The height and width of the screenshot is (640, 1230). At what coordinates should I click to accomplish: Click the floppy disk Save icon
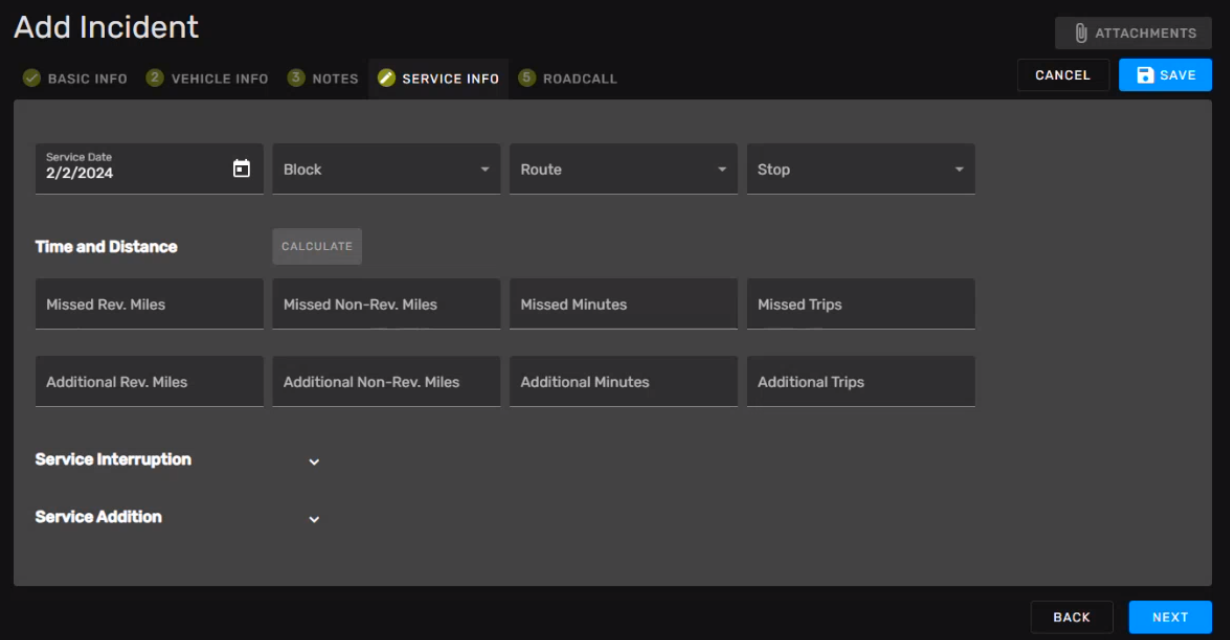click(1145, 75)
